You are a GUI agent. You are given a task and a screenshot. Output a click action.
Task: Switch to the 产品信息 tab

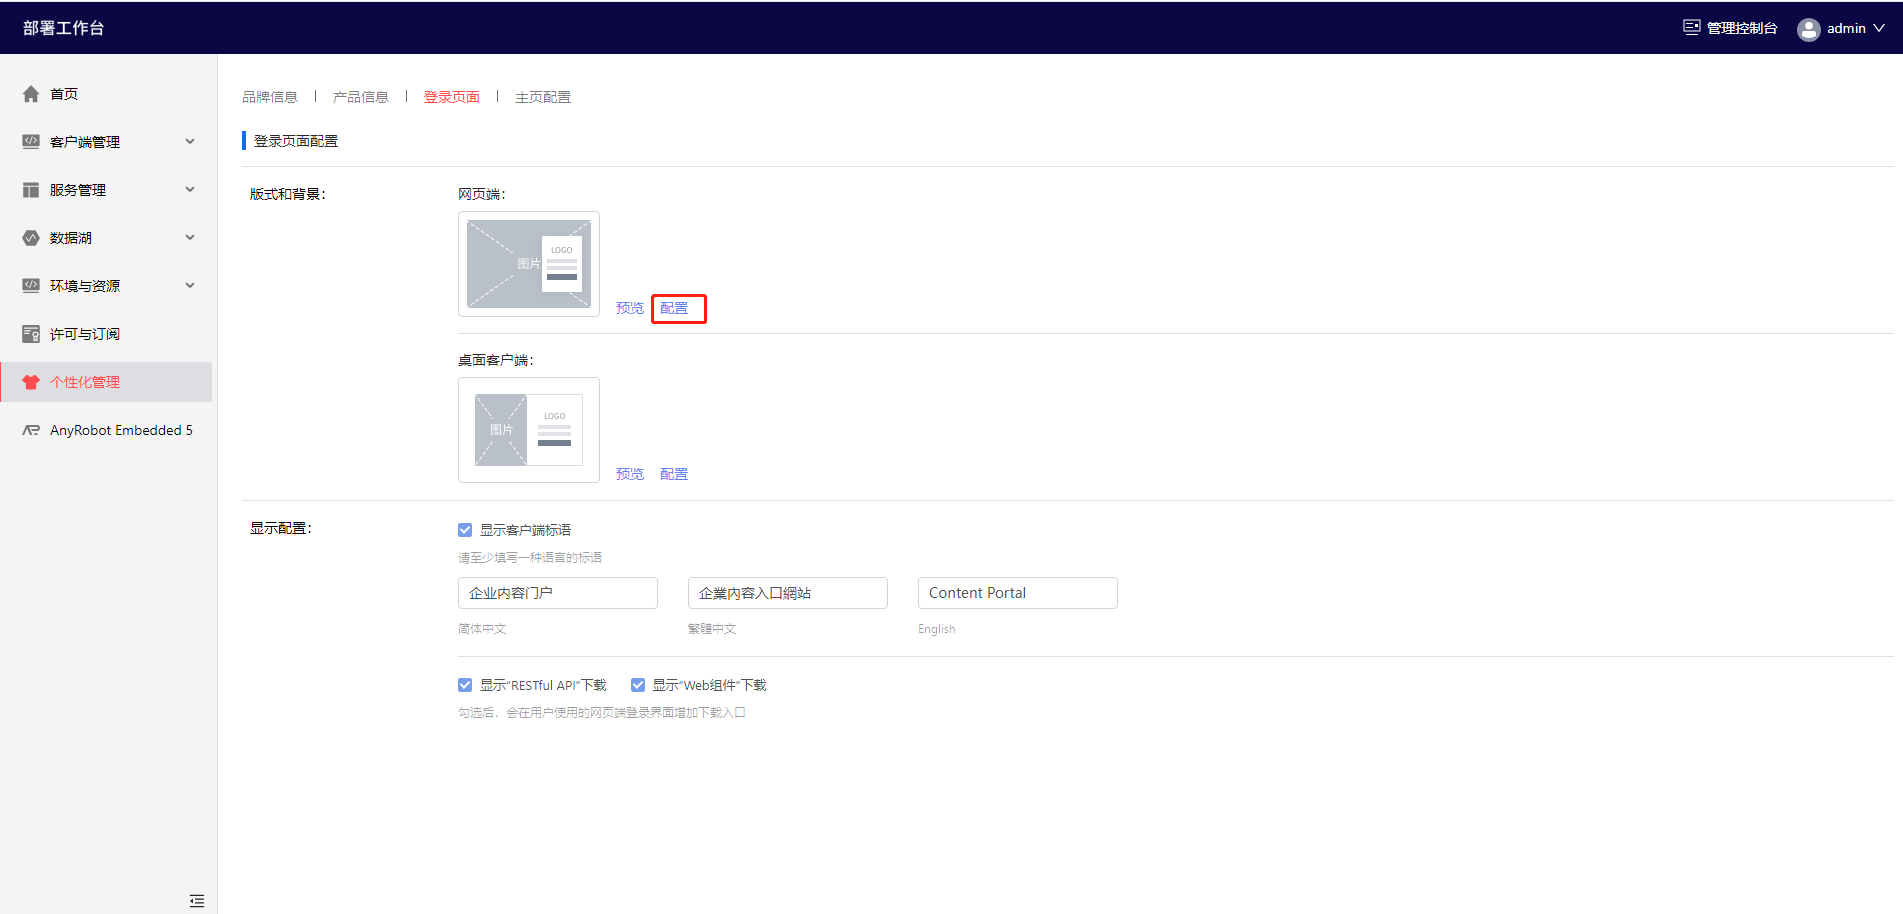361,97
